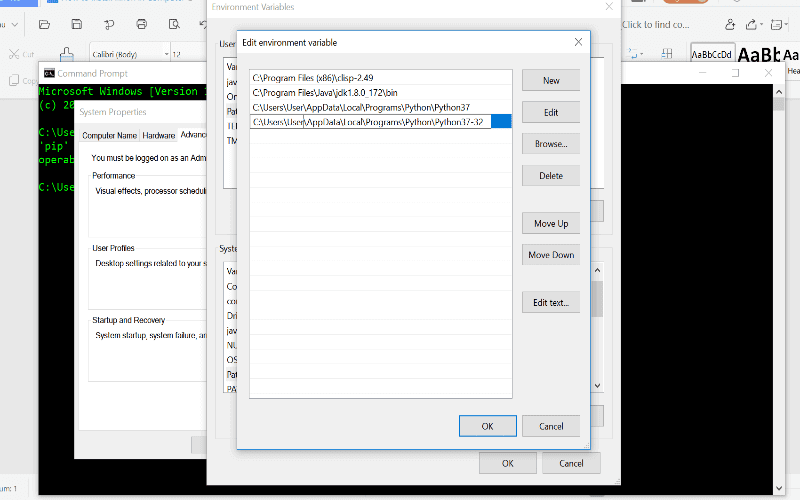The image size is (800, 500).
Task: Open Print Preview from the WPS toolbar
Action: 174,24
